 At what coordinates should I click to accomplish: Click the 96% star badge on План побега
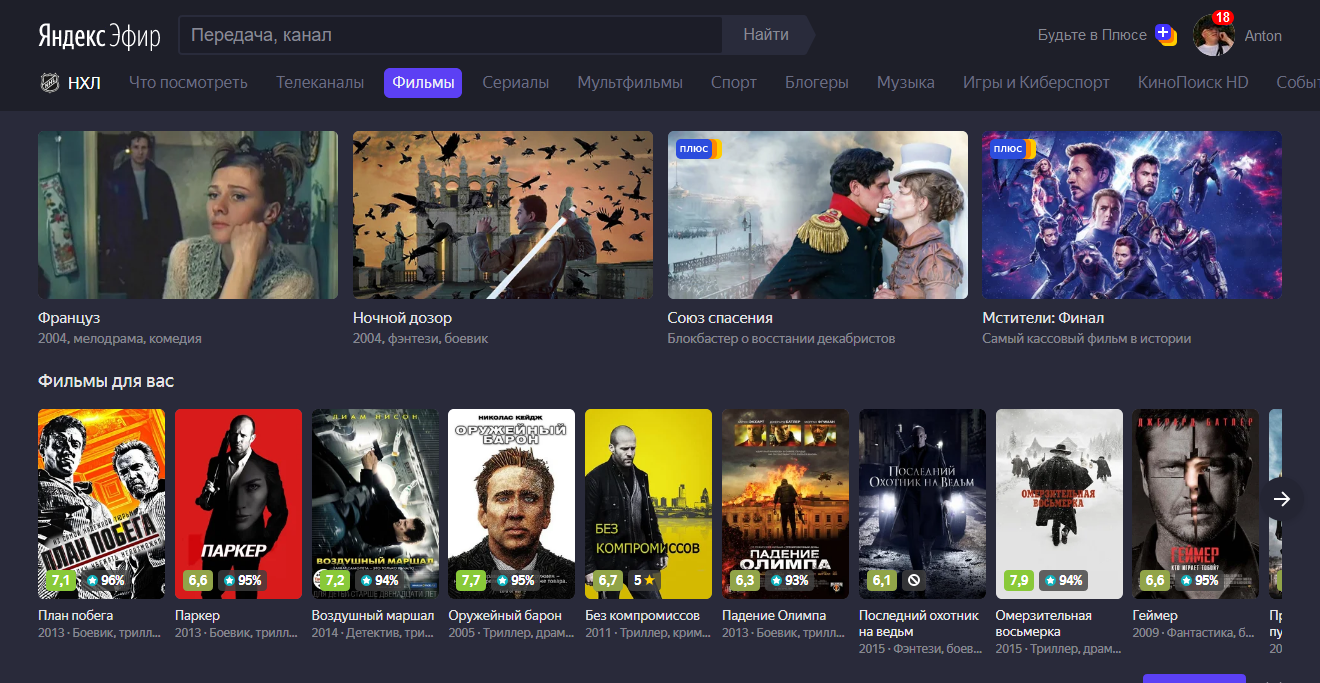pyautogui.click(x=105, y=580)
